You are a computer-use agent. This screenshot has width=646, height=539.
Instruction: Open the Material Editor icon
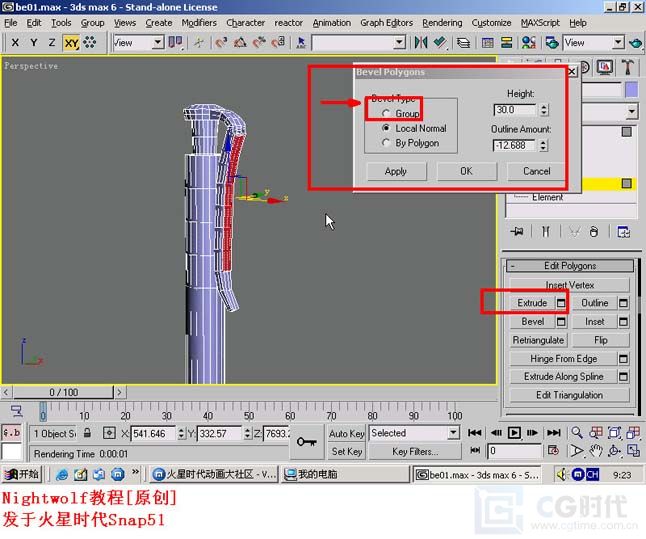click(529, 42)
